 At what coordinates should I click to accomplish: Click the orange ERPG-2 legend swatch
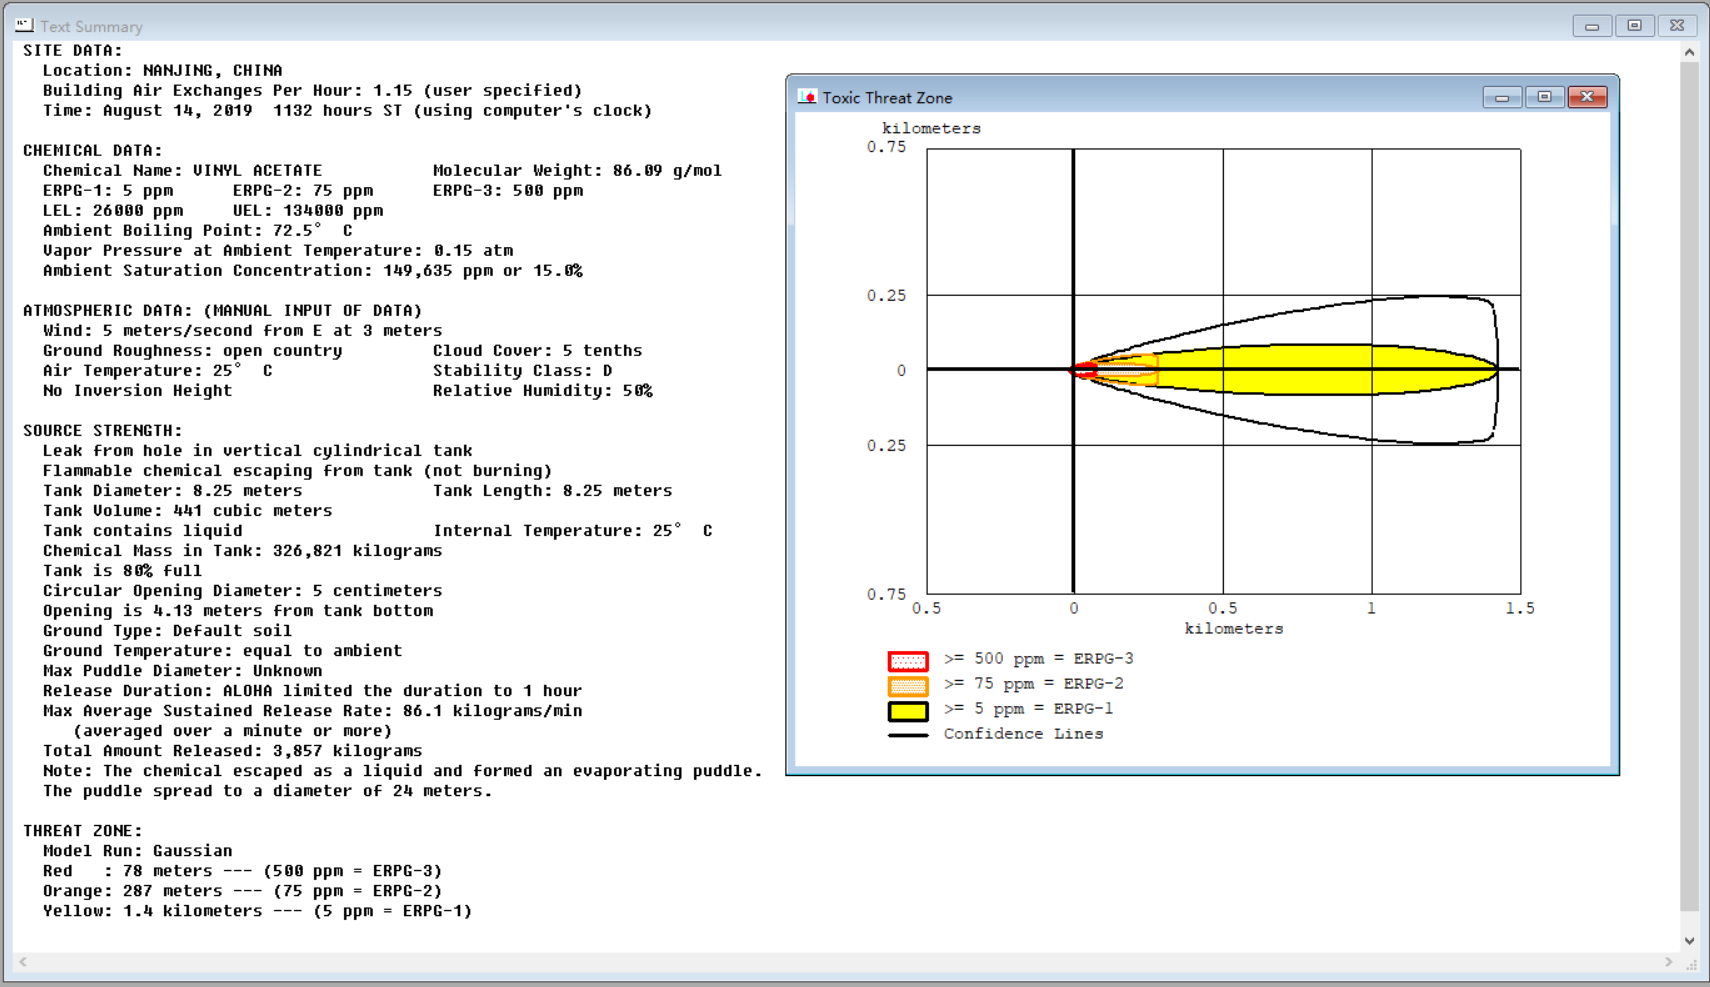point(908,686)
